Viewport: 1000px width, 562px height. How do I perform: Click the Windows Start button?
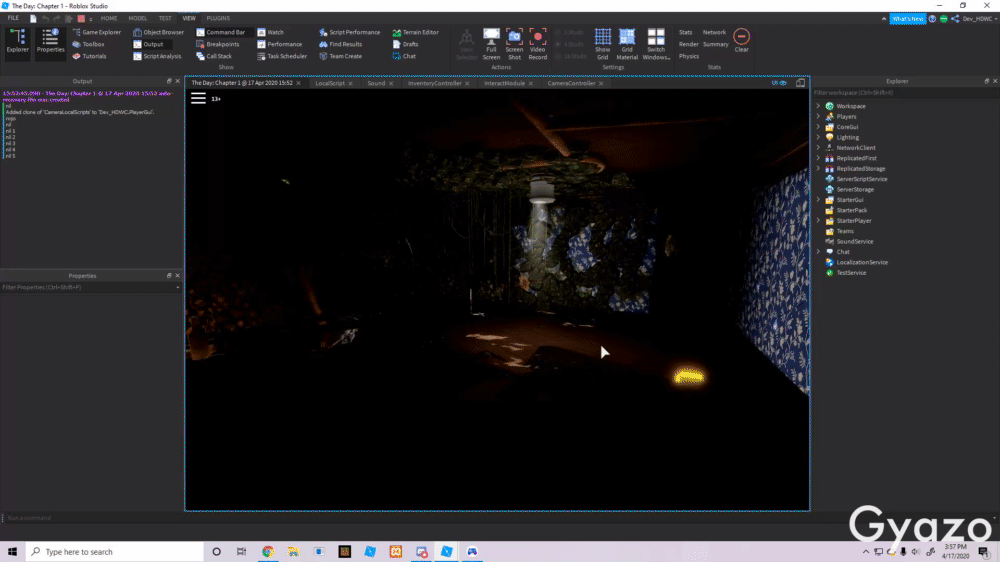(13, 551)
